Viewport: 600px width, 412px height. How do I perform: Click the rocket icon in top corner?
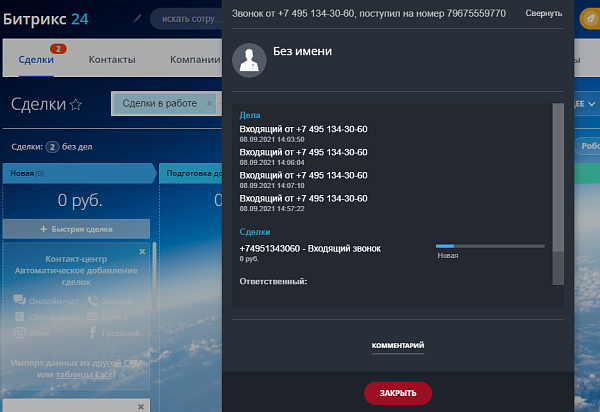coord(590,19)
